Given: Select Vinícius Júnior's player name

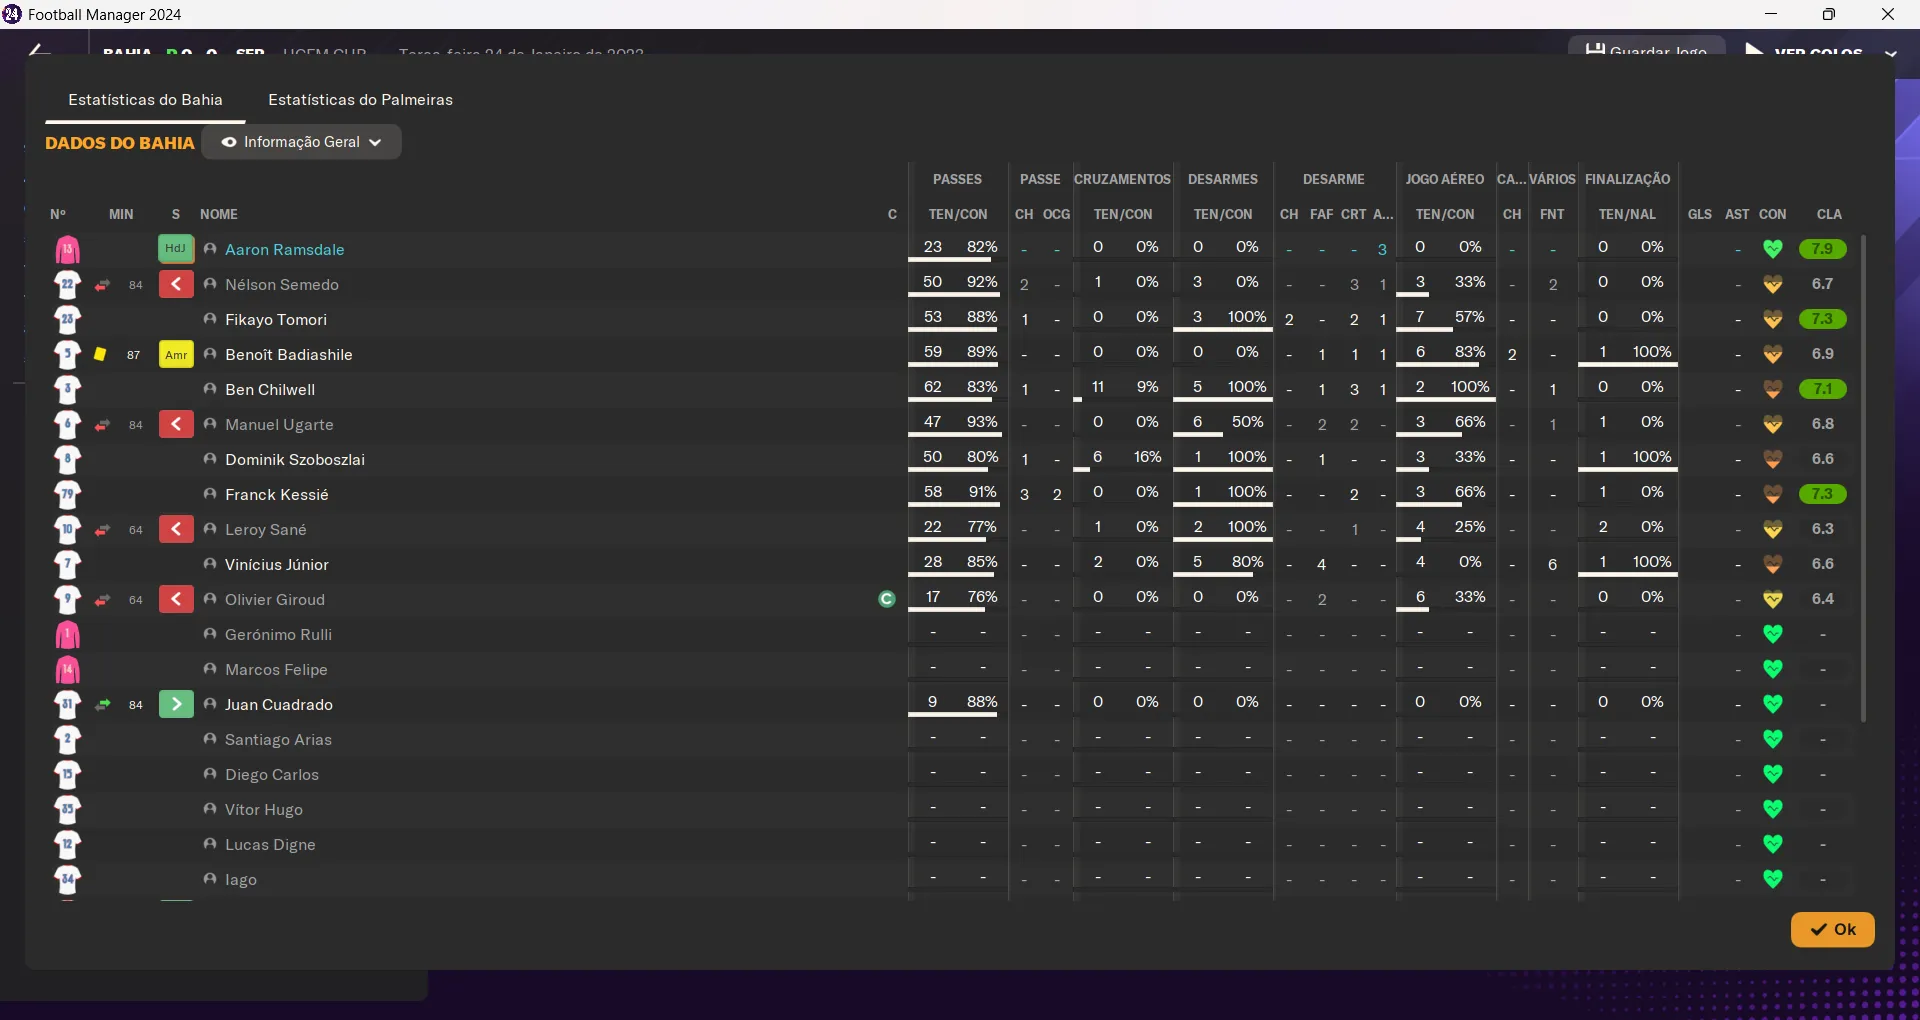Looking at the screenshot, I should 277,565.
